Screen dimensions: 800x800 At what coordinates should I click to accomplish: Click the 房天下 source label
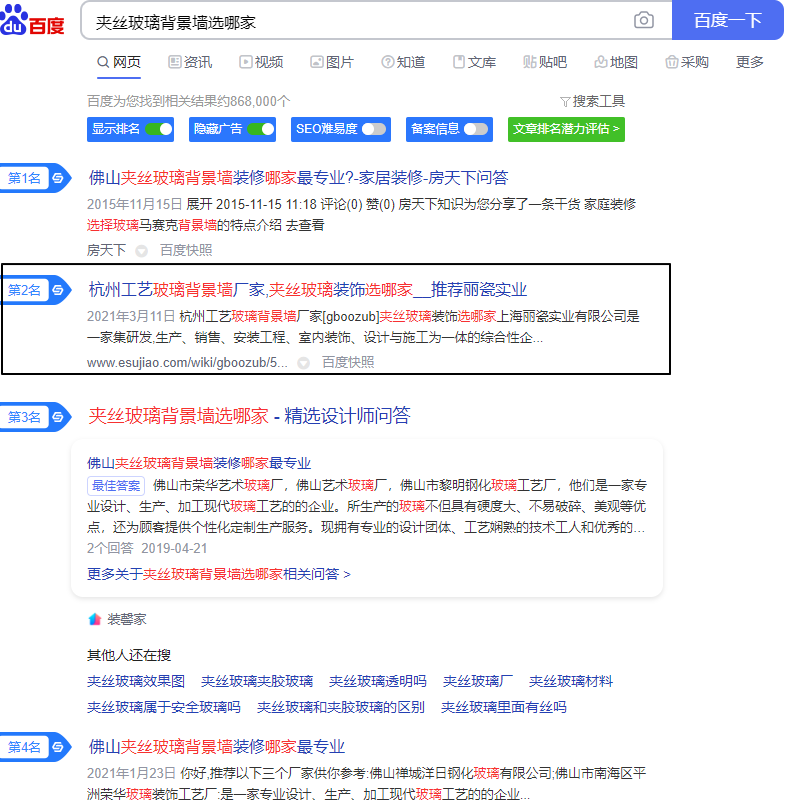coord(106,250)
